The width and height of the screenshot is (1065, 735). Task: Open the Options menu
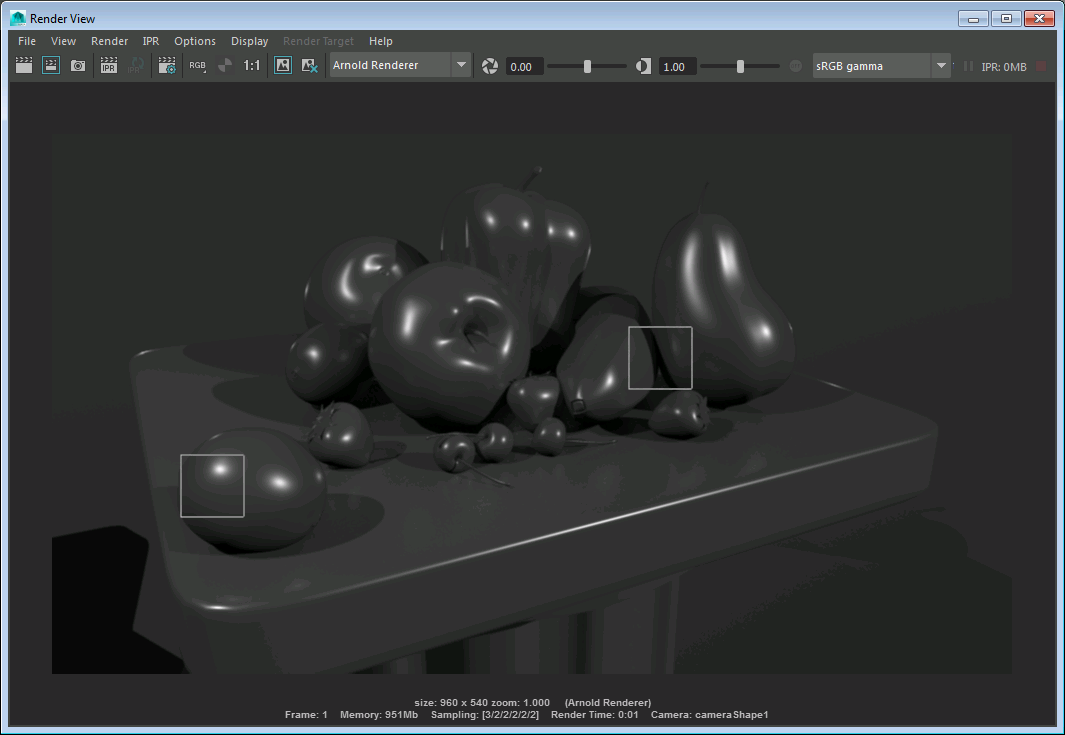tap(194, 41)
